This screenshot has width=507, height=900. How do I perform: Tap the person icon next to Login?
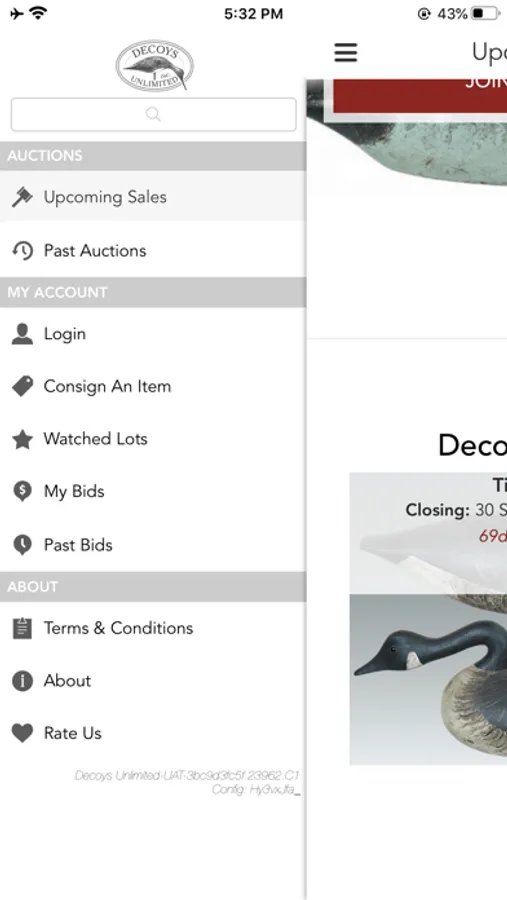pyautogui.click(x=22, y=334)
